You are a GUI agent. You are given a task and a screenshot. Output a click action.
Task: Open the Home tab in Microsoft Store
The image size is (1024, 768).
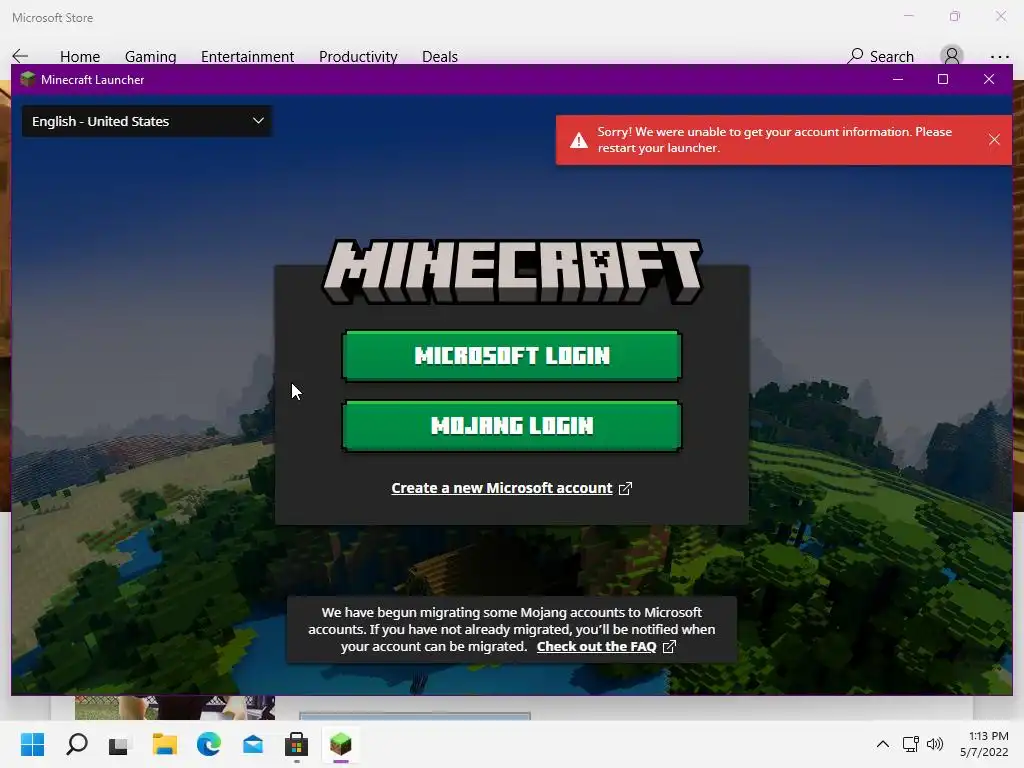(x=80, y=57)
